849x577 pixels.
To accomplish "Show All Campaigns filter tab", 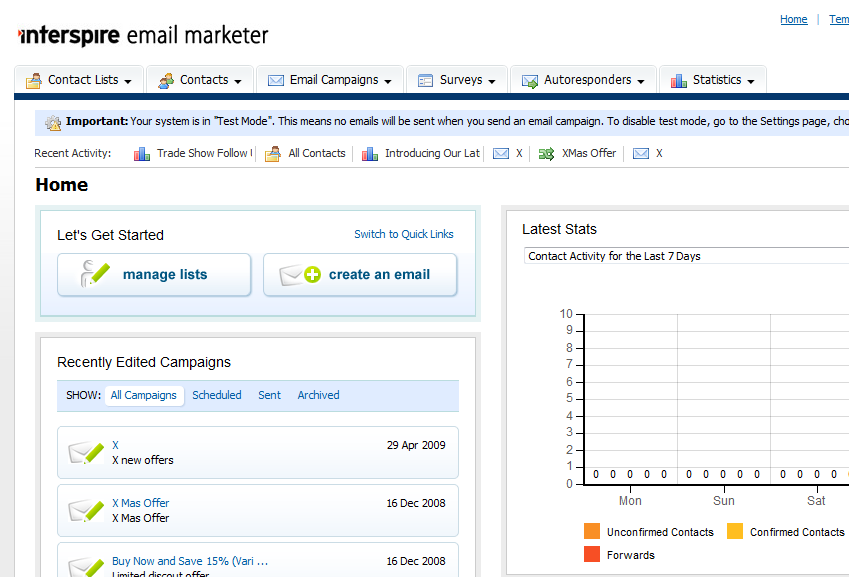I will 143,395.
